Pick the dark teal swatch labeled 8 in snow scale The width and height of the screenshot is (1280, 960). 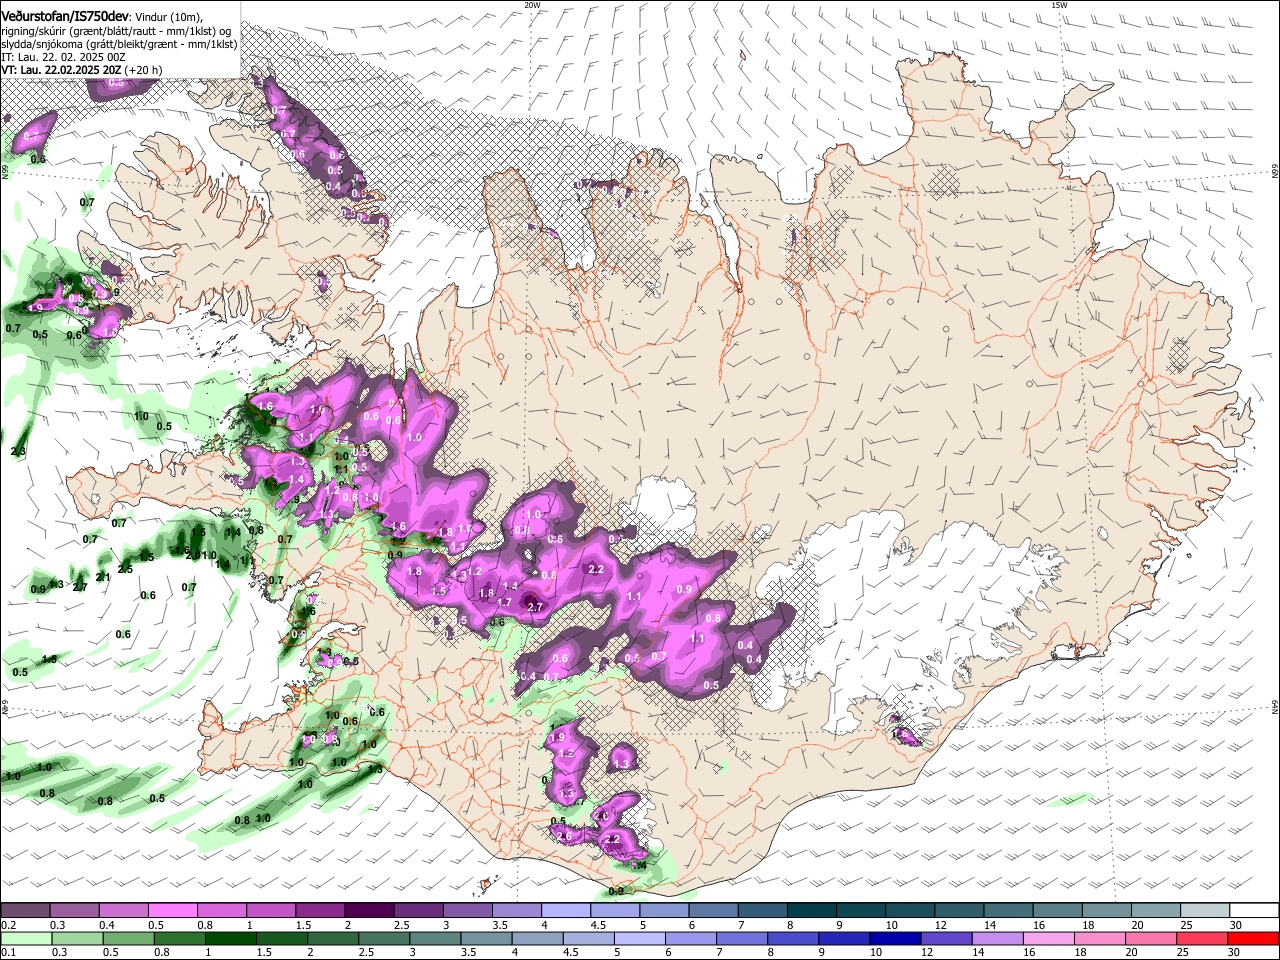(811, 911)
